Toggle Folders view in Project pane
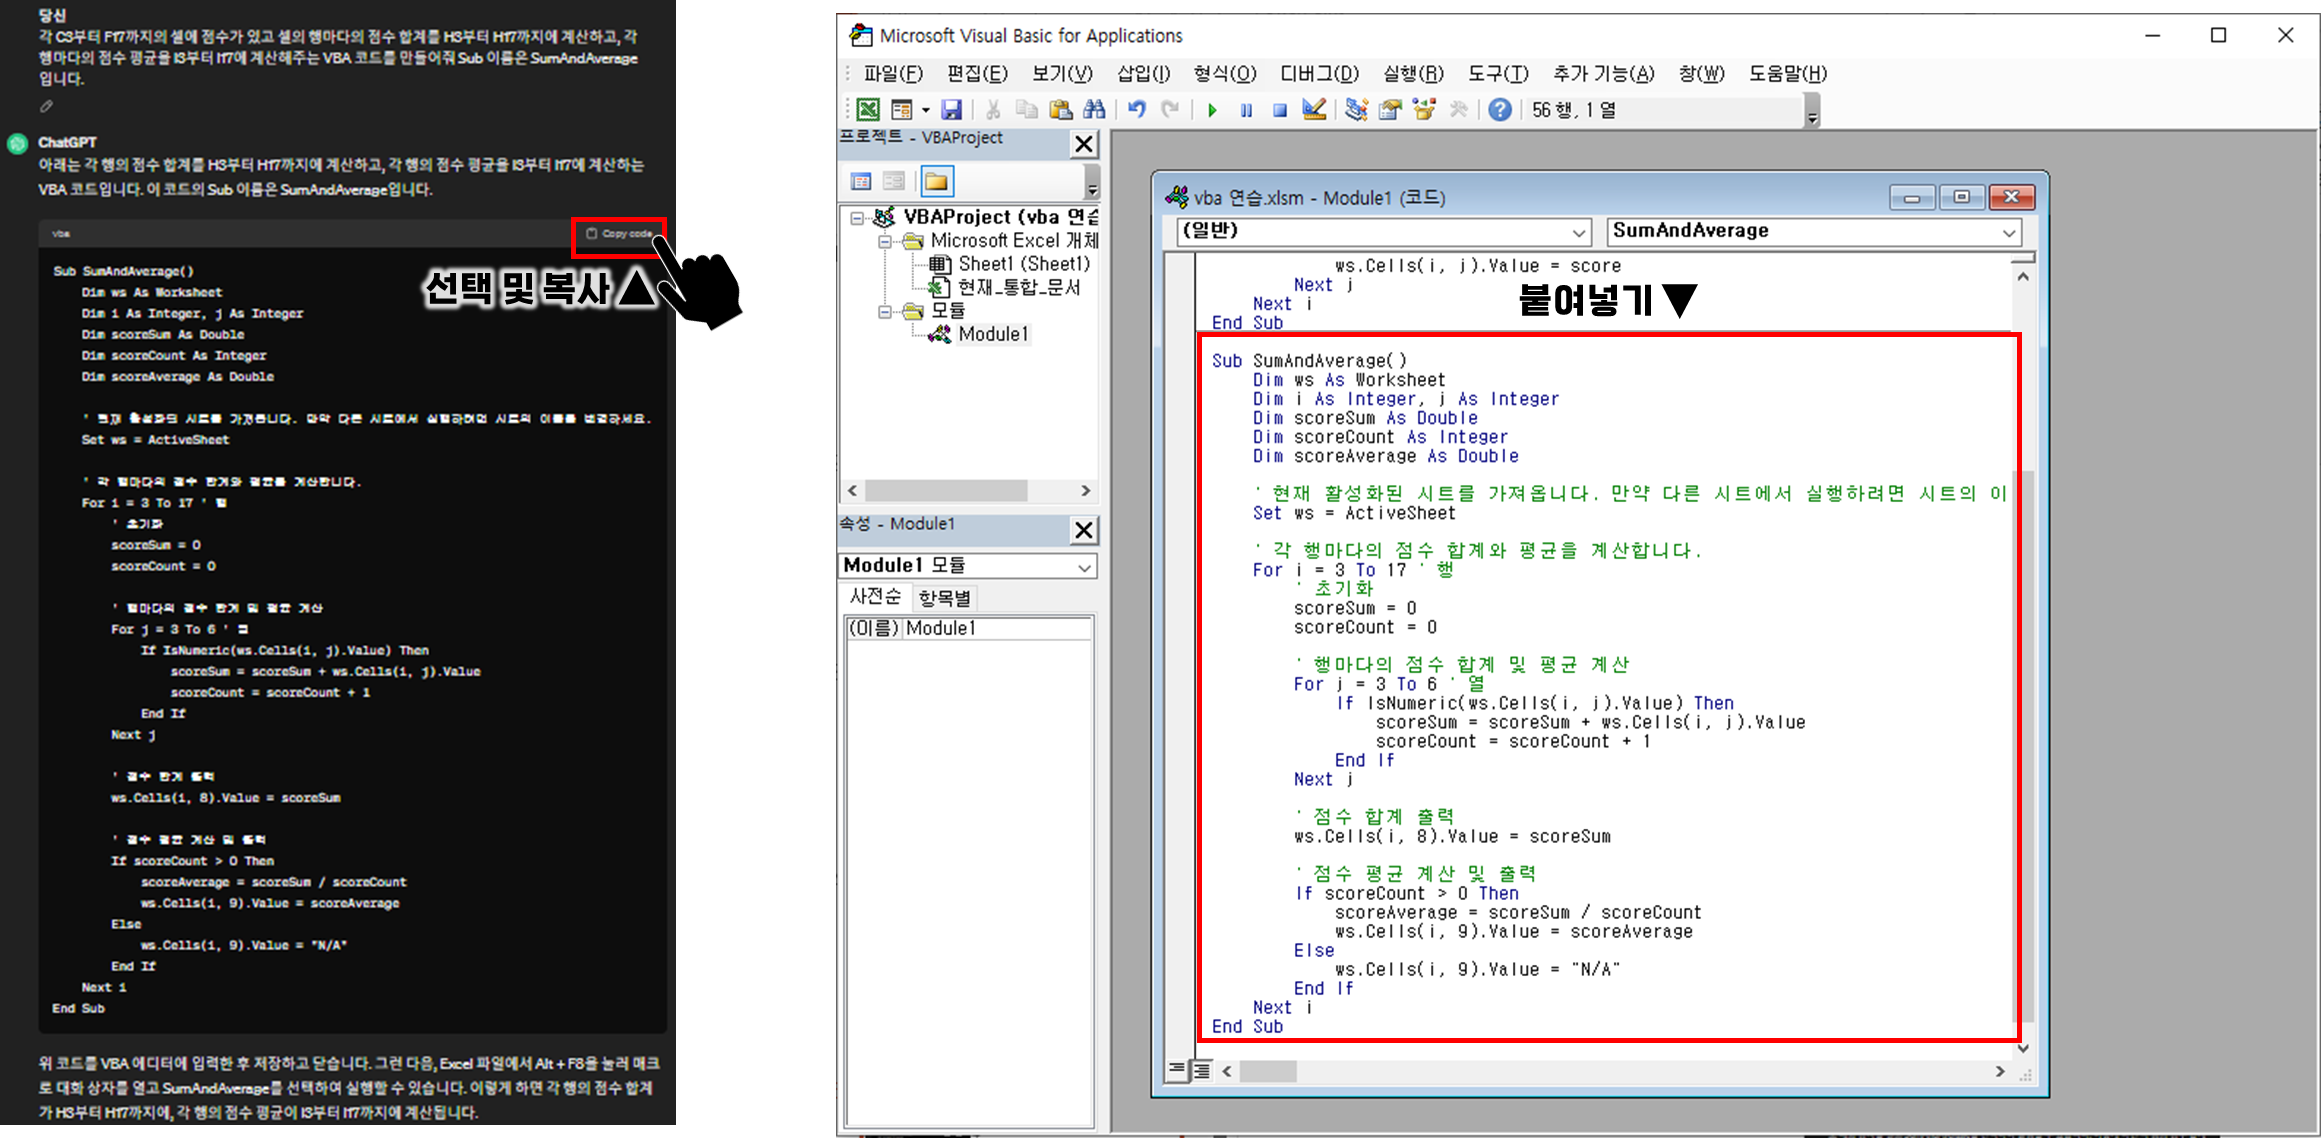The height and width of the screenshot is (1138, 2321). (x=936, y=181)
